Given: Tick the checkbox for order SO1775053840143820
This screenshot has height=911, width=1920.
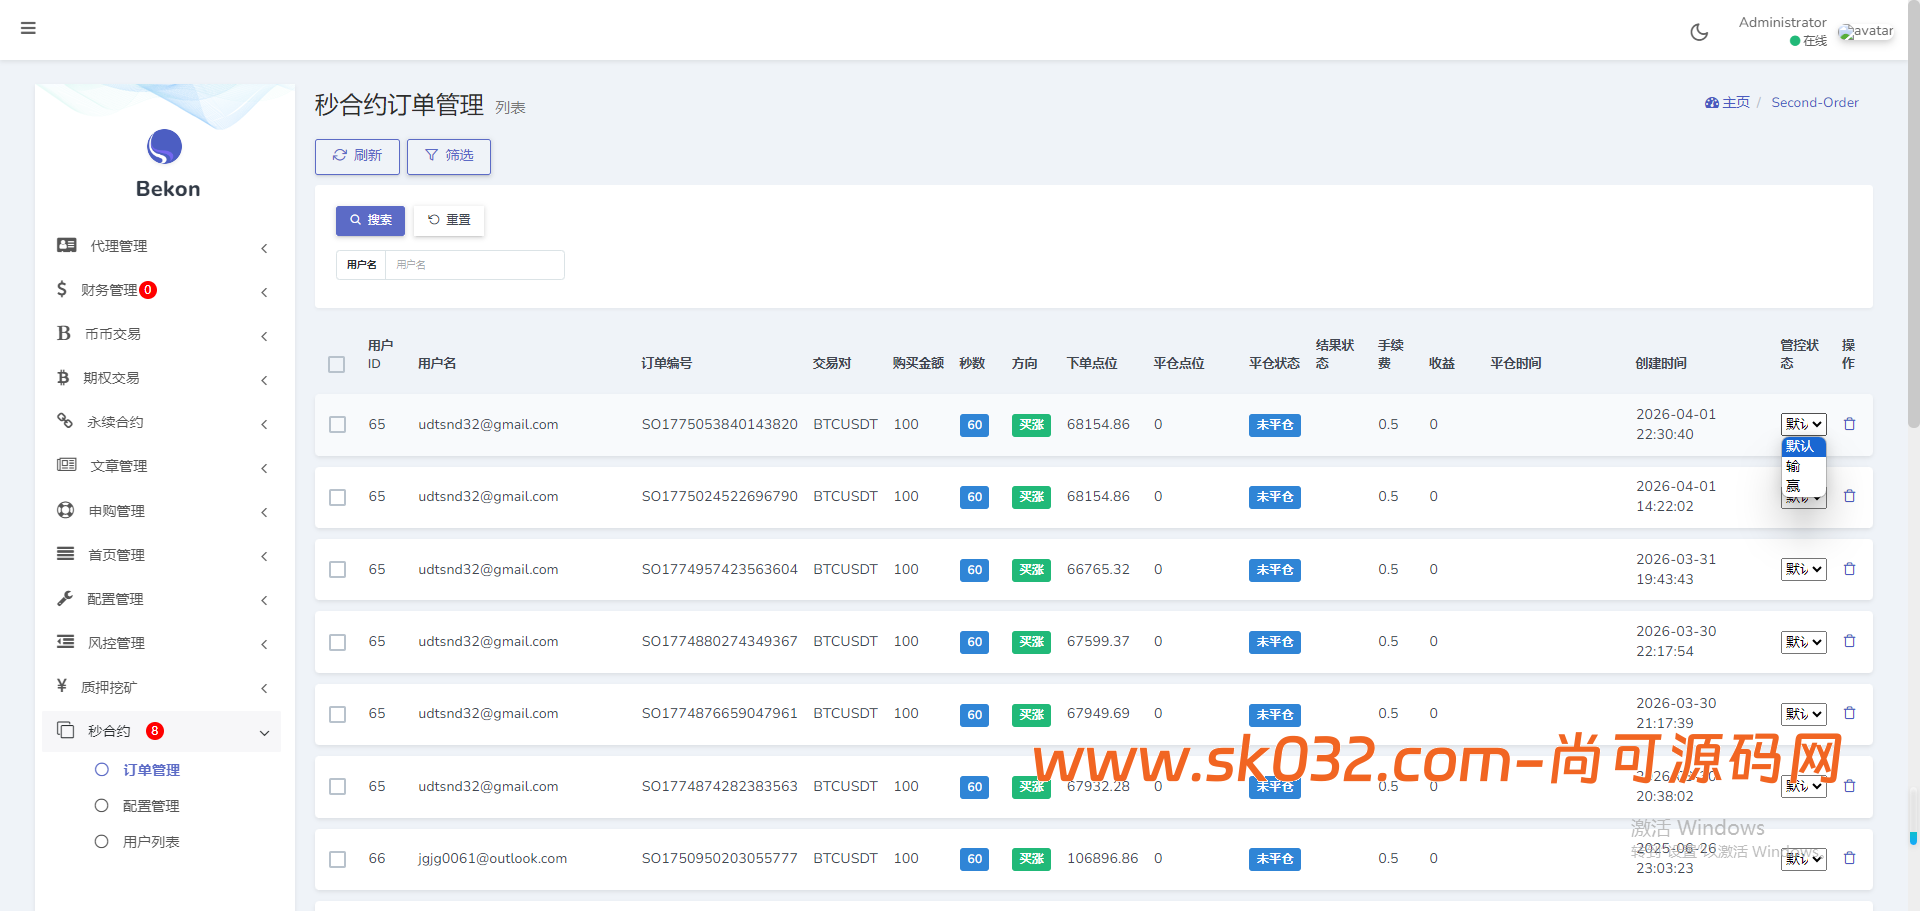Looking at the screenshot, I should pyautogui.click(x=337, y=425).
